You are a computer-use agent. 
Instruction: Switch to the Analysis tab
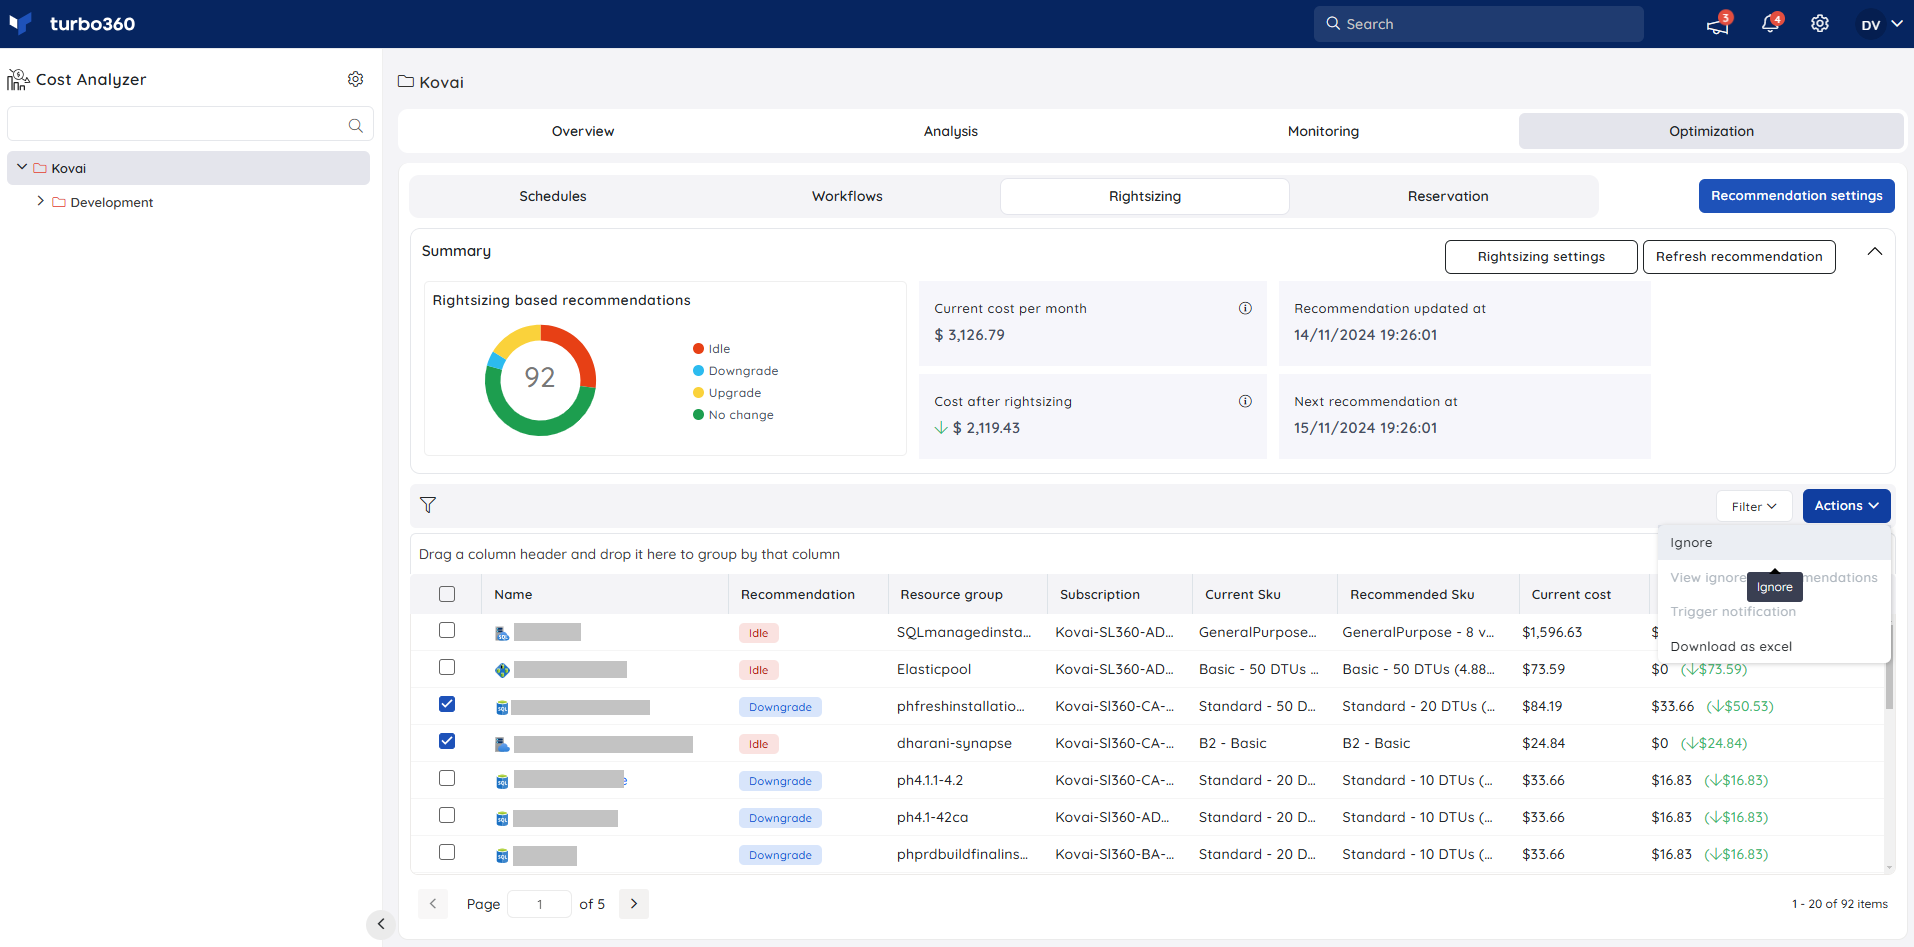(951, 131)
